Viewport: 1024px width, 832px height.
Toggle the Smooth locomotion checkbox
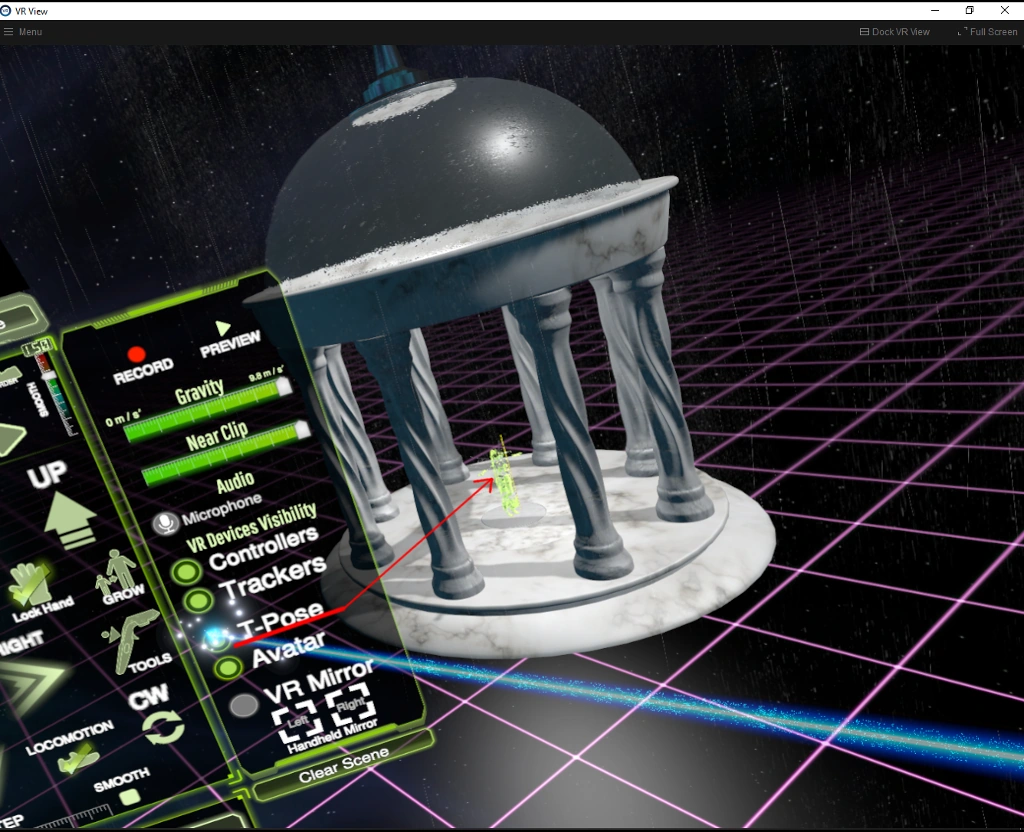tap(130, 797)
